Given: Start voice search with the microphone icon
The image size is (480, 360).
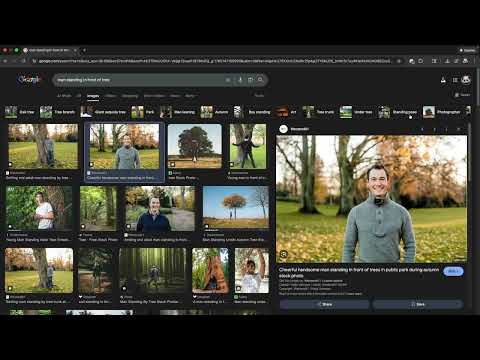Looking at the screenshot, I should coord(240,80).
